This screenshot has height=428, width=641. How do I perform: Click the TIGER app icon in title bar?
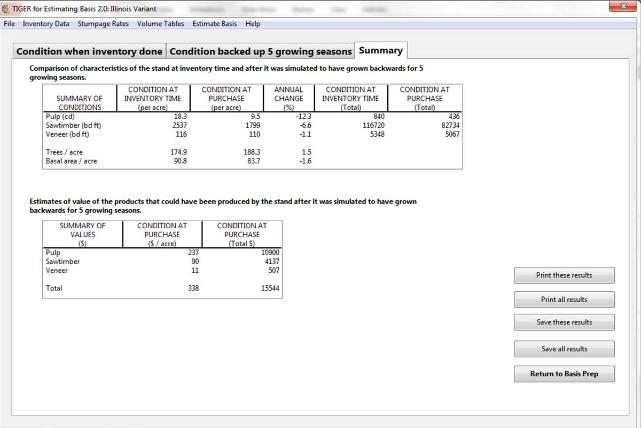[7, 7]
